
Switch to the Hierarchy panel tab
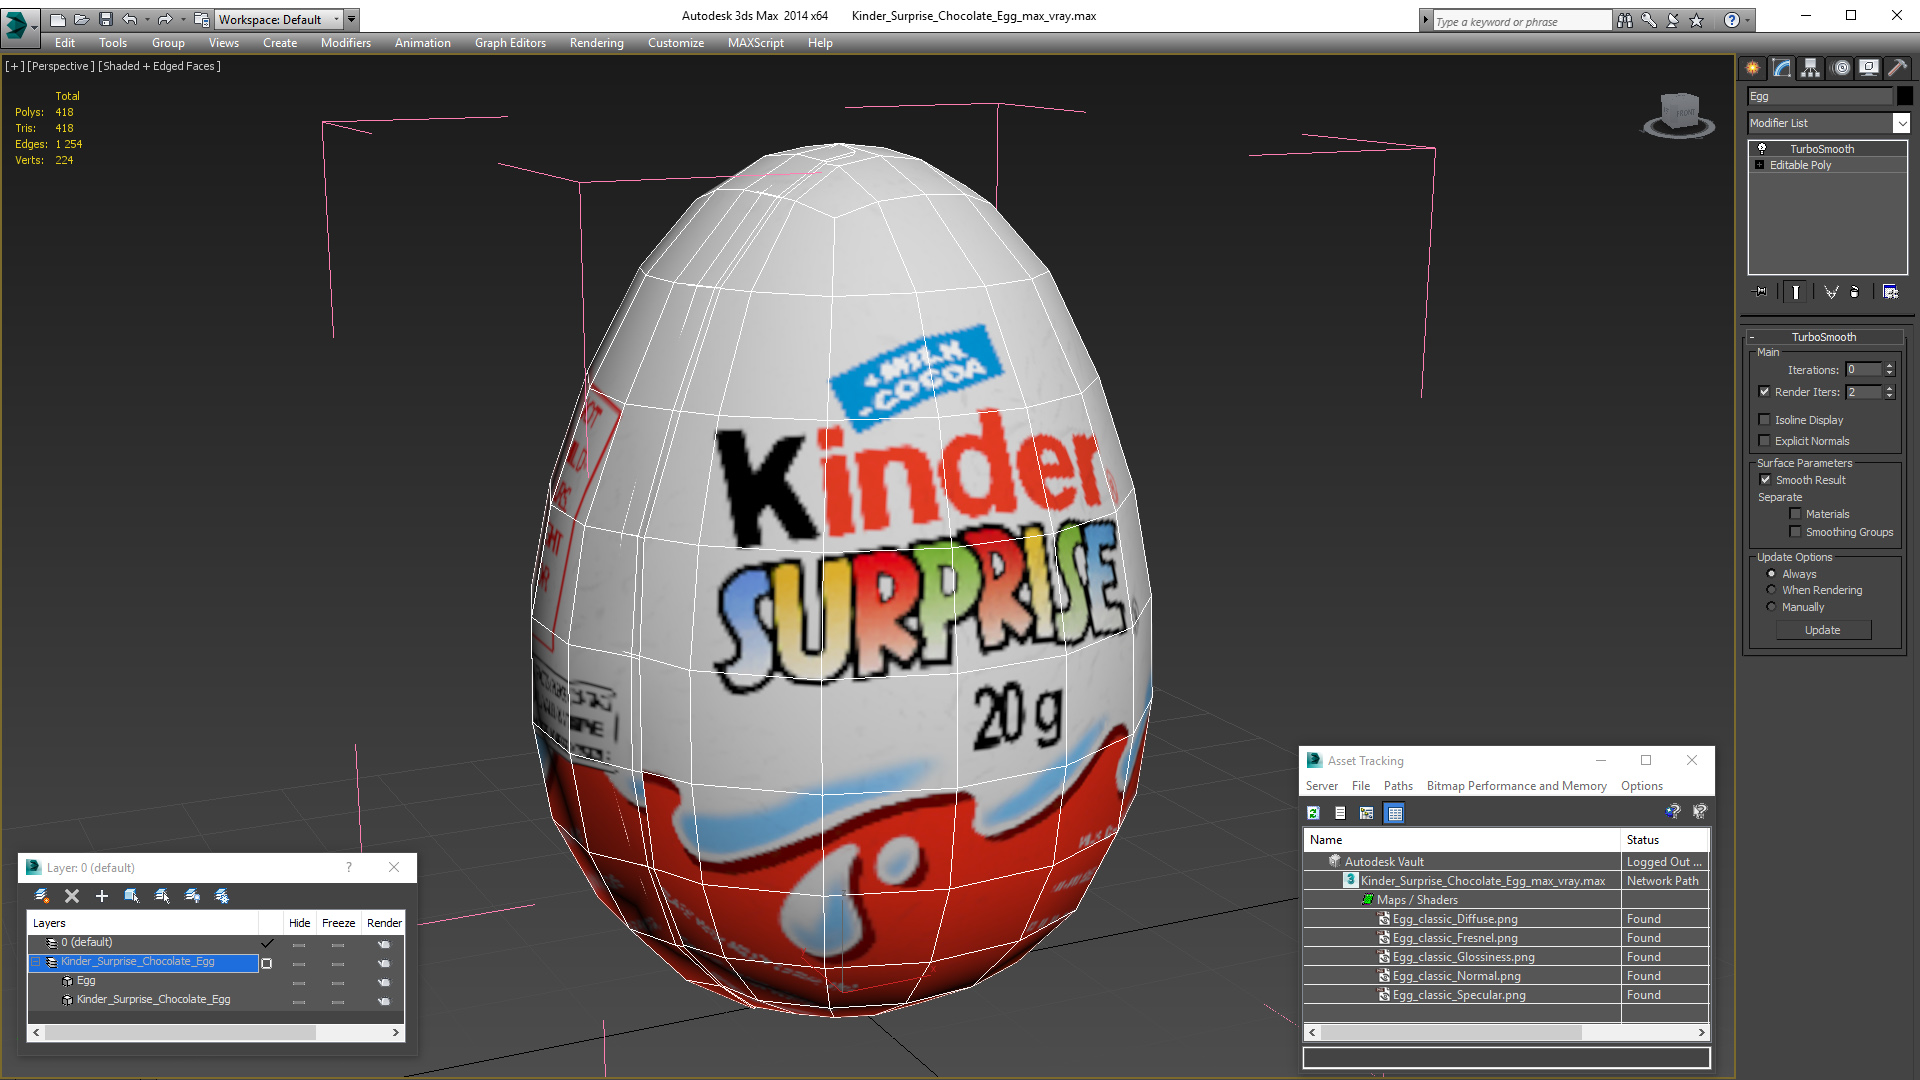click(x=1810, y=68)
